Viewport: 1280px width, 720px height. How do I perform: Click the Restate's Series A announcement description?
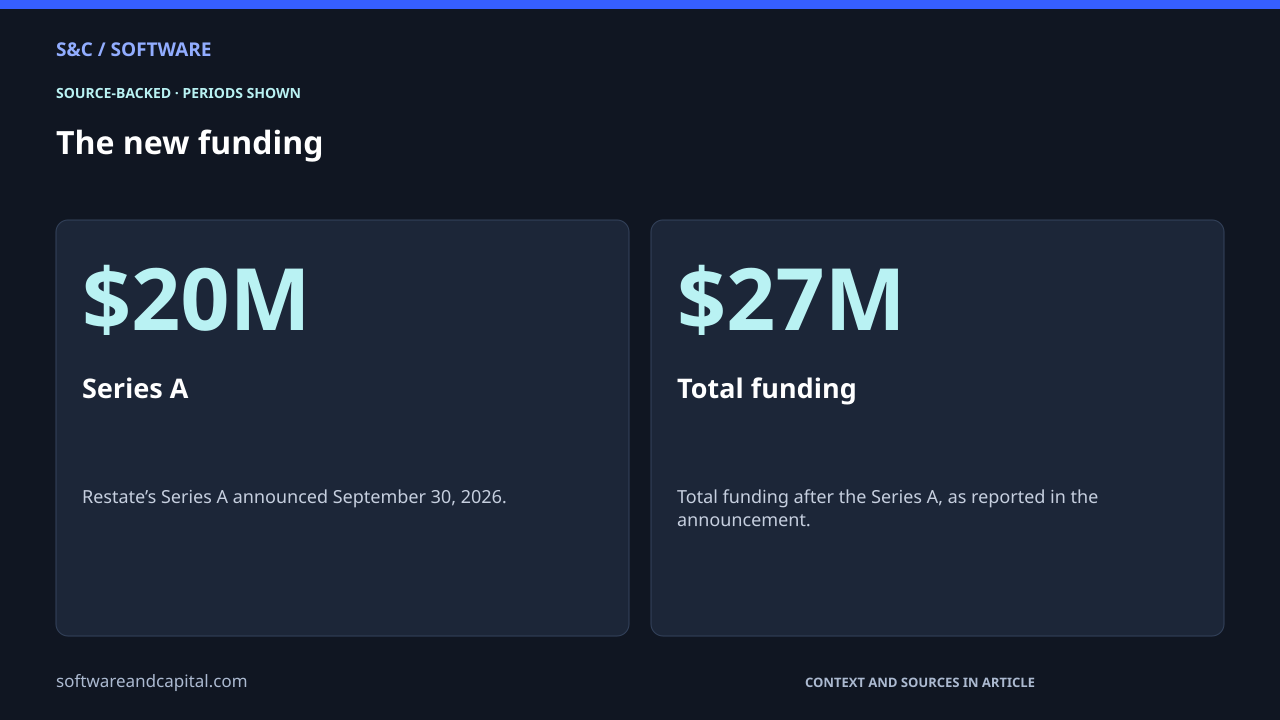tap(294, 497)
